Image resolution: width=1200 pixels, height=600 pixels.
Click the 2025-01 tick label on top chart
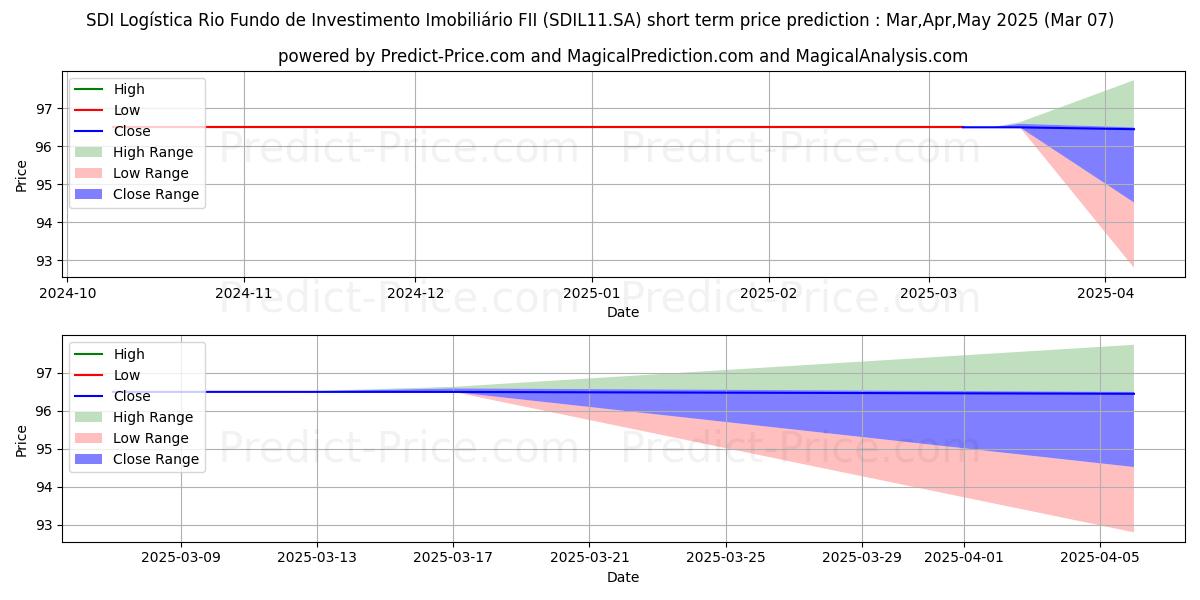coord(592,294)
